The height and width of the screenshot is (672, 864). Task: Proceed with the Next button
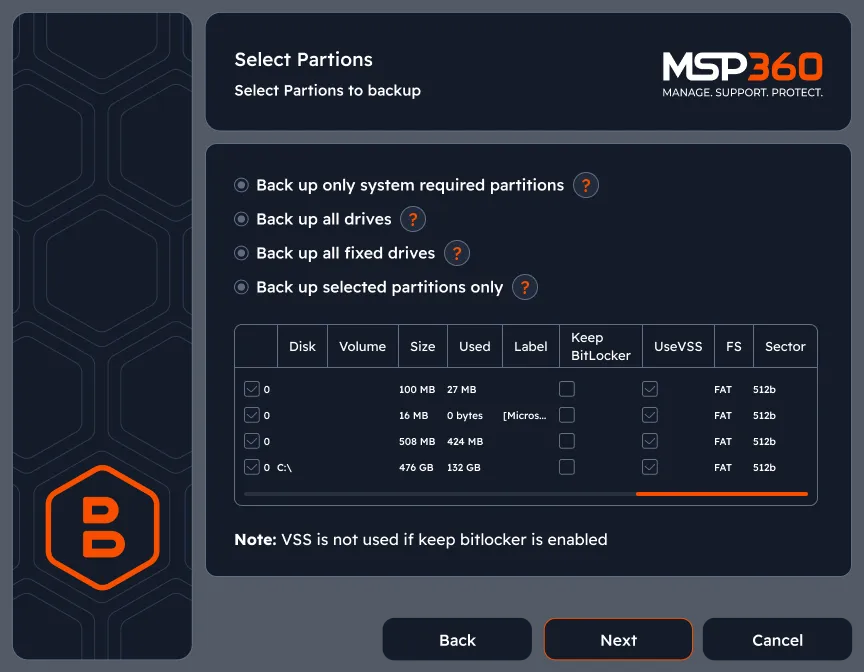[x=618, y=640]
